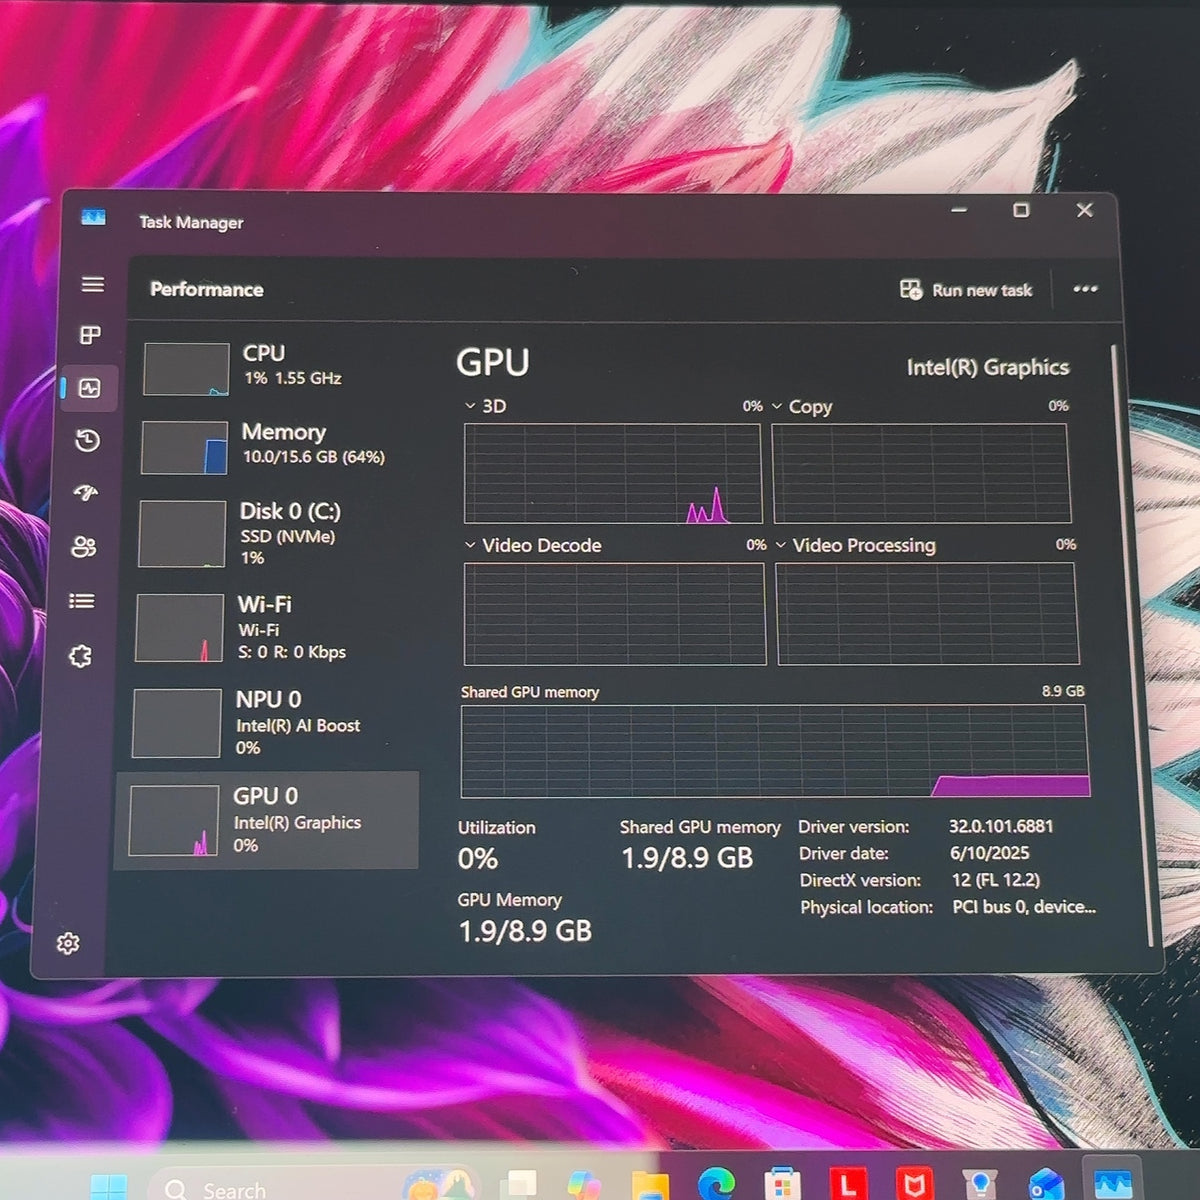The image size is (1200, 1200).
Task: Open the Users page icon
Action: point(84,547)
